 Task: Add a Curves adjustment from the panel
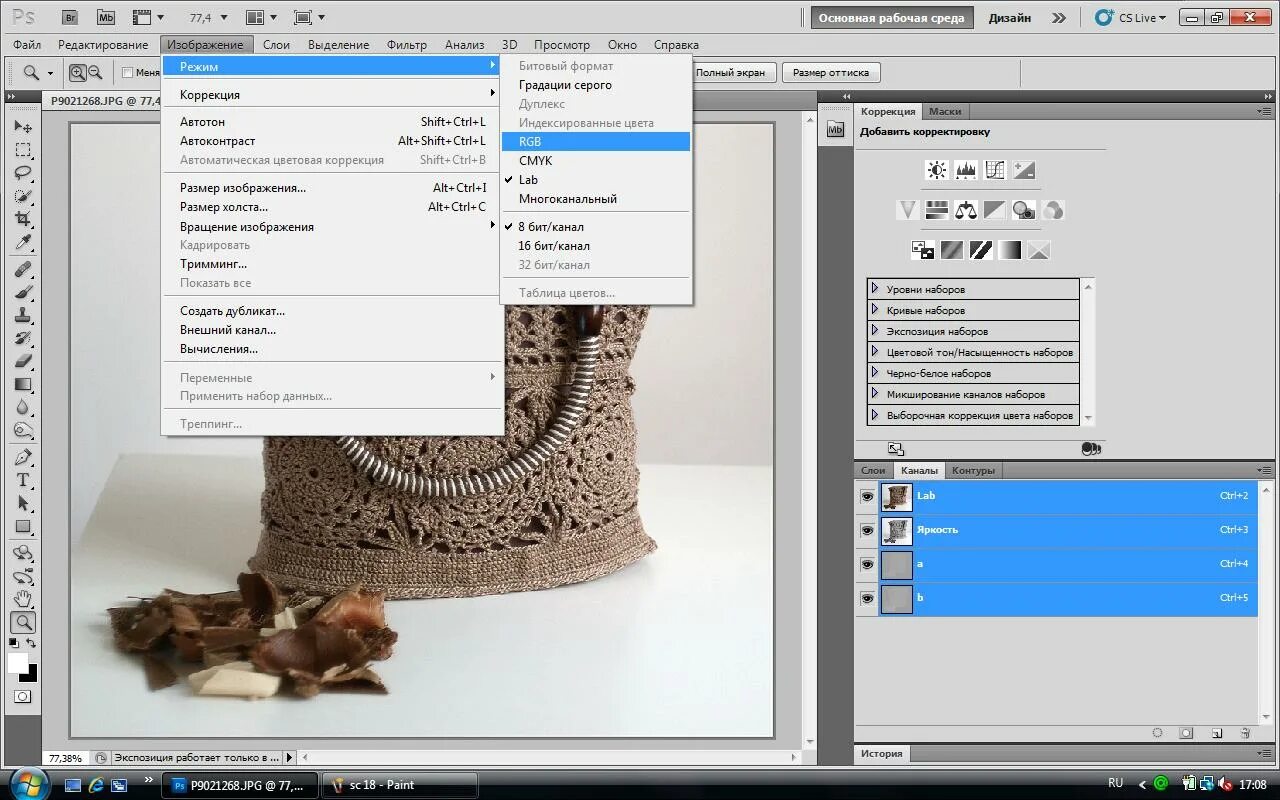(x=995, y=170)
